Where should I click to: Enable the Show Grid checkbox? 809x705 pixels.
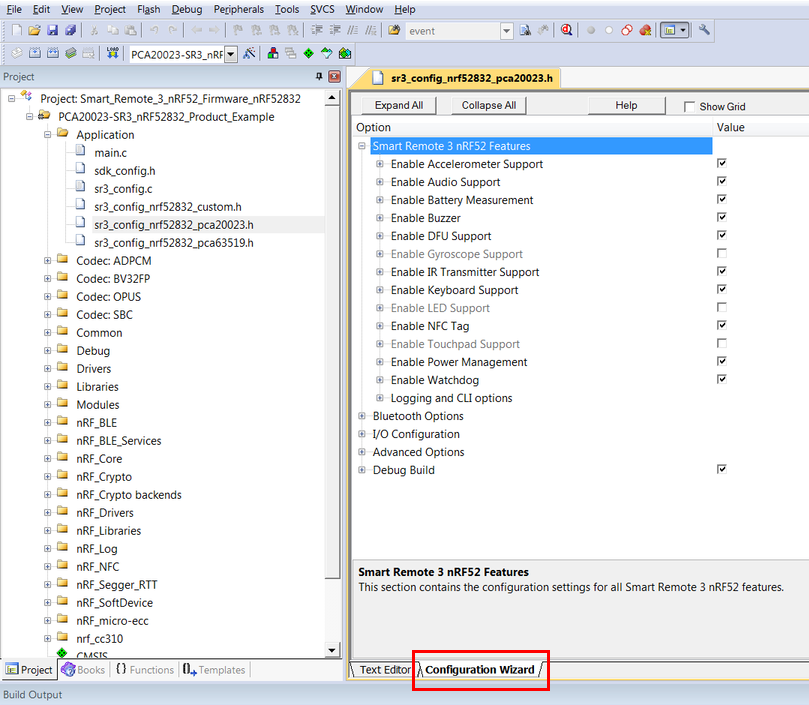(689, 106)
